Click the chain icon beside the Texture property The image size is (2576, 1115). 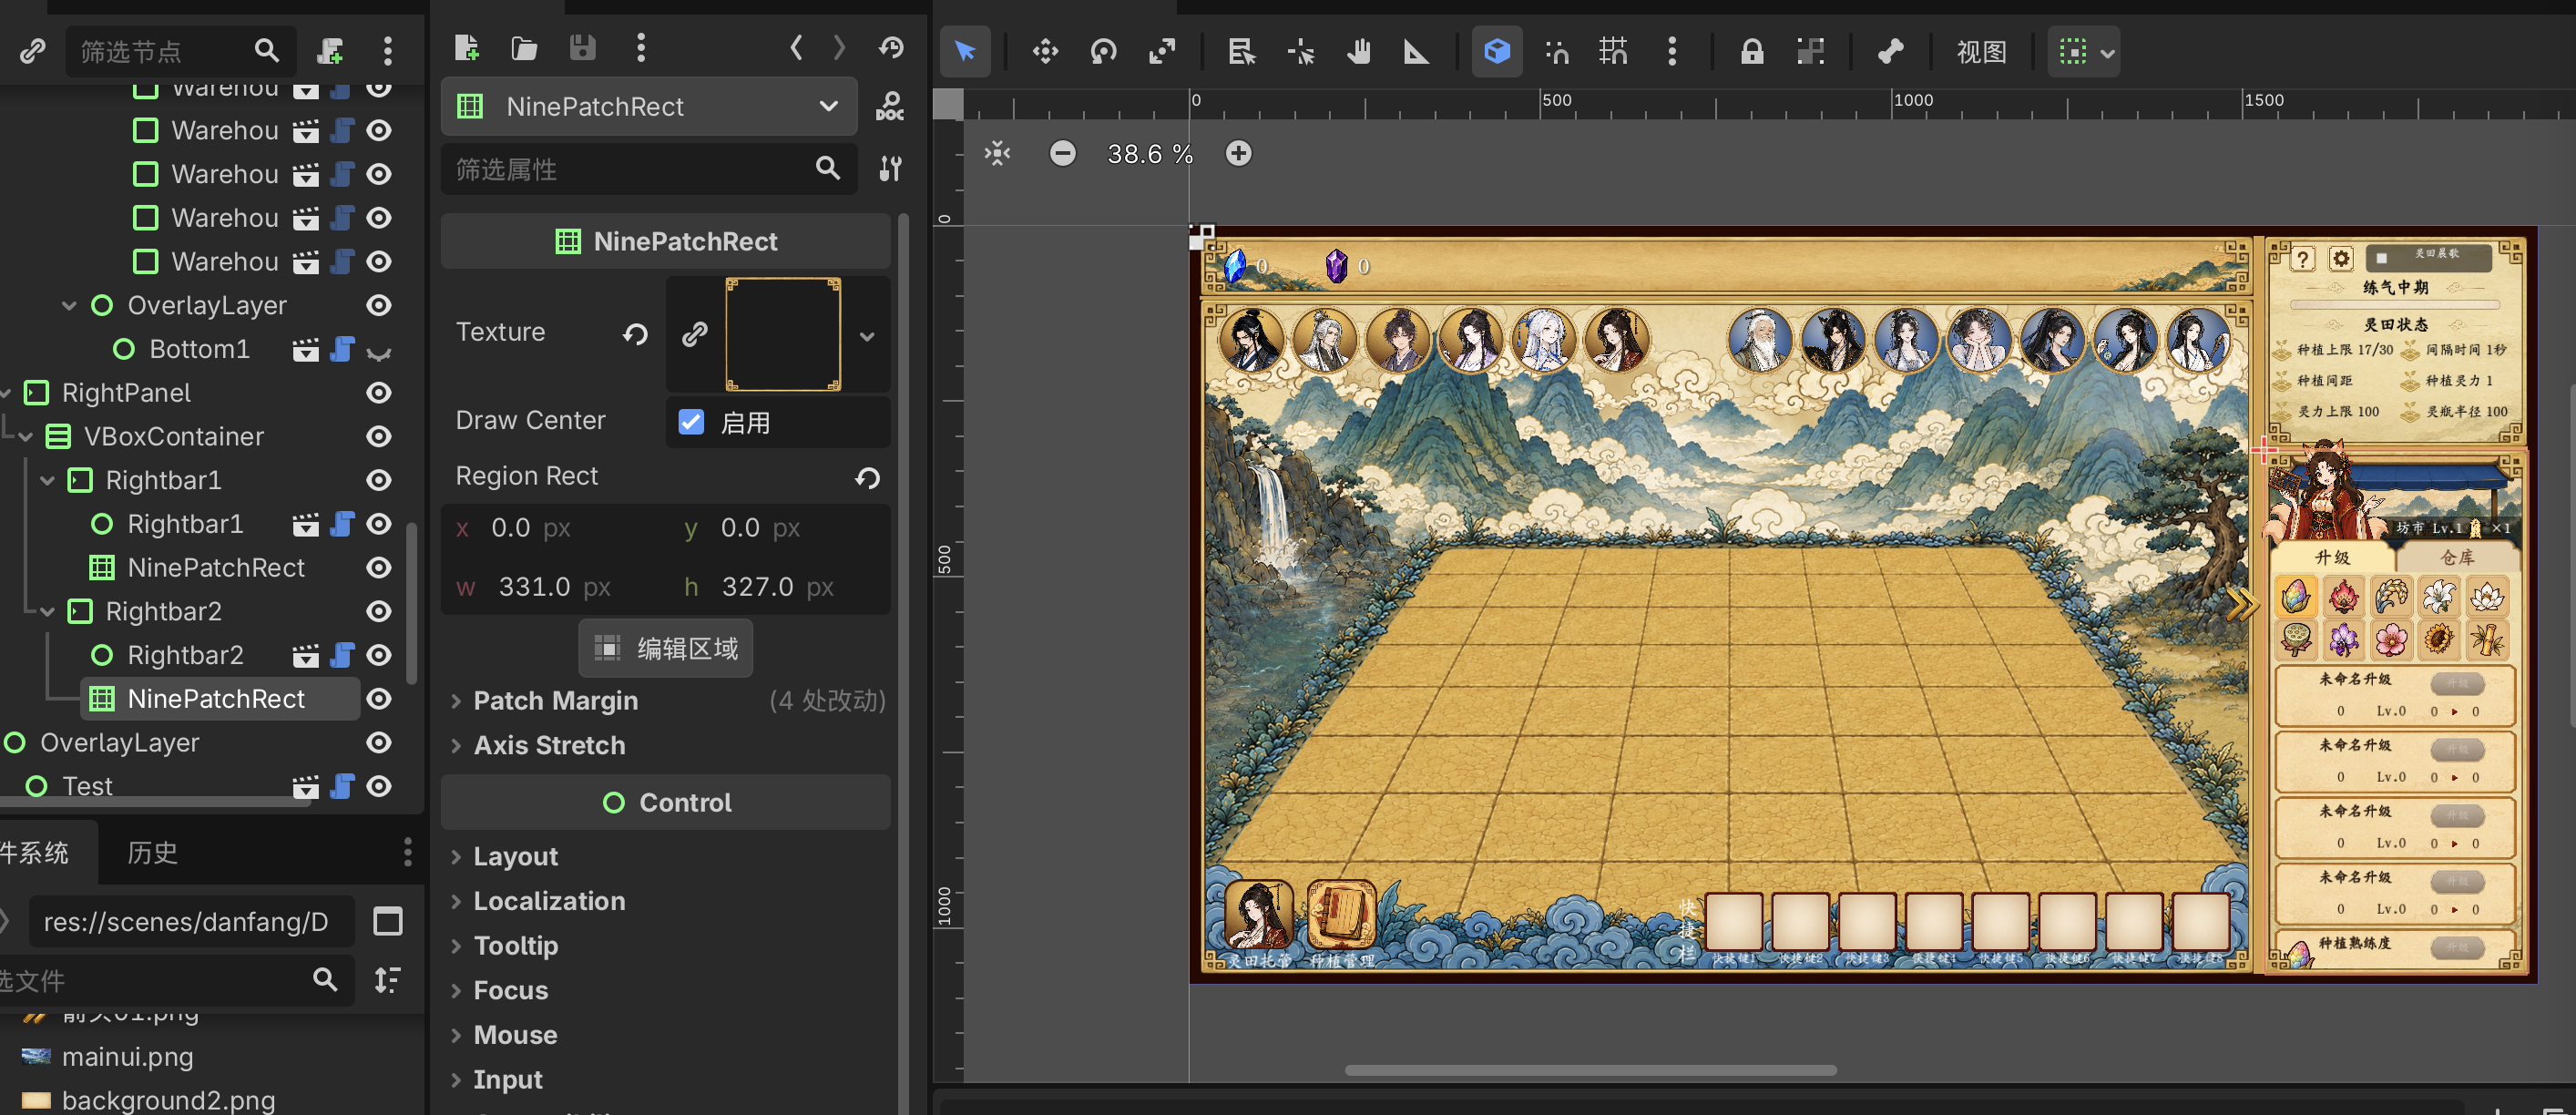(x=695, y=334)
